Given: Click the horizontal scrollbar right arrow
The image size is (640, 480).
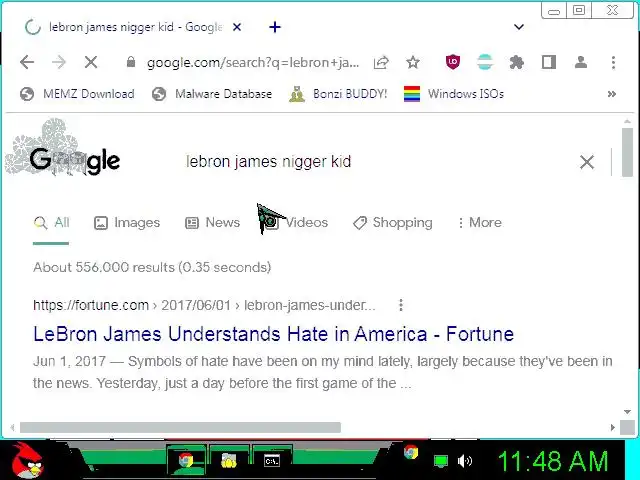Looking at the screenshot, I should 612,427.
